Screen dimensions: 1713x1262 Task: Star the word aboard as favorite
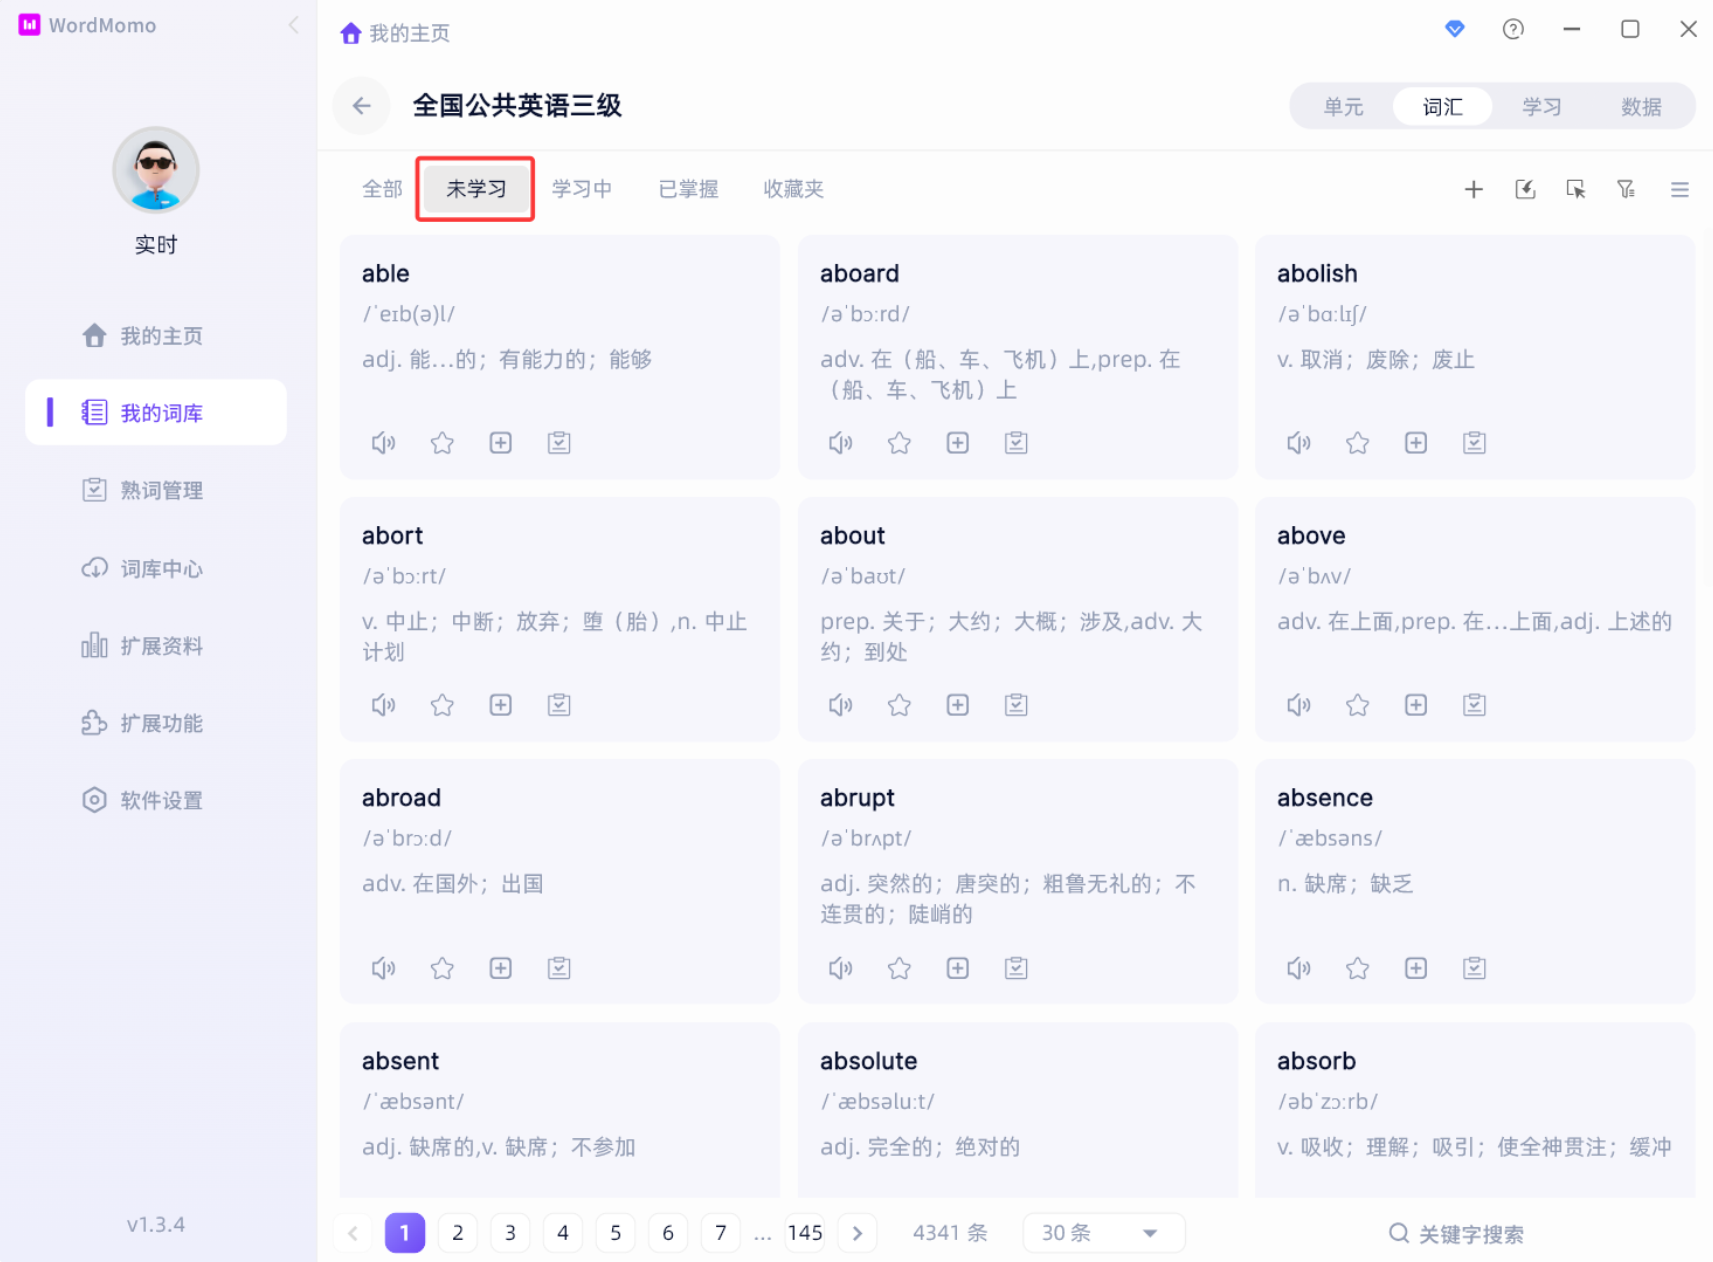[899, 443]
